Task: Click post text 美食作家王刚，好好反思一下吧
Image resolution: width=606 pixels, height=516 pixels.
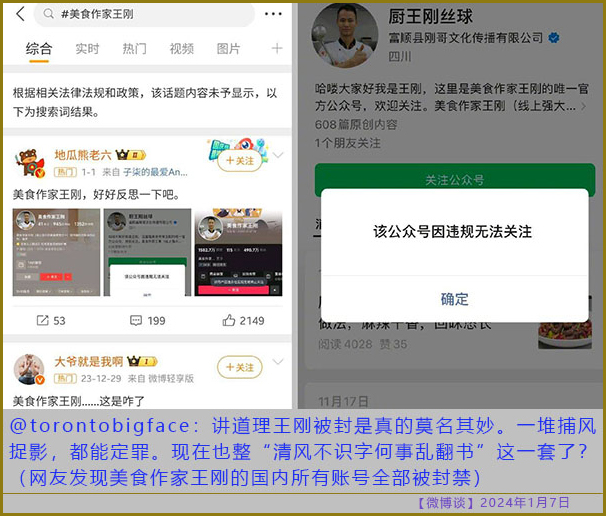Action: [x=96, y=194]
